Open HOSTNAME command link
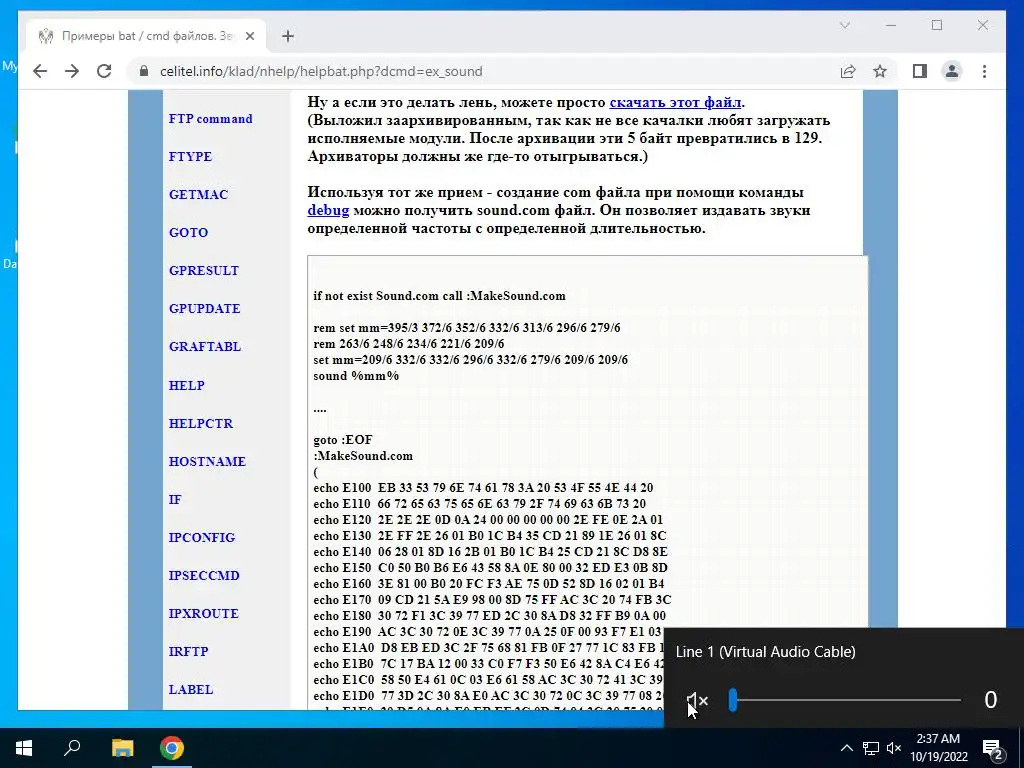The height and width of the screenshot is (768, 1024). pyautogui.click(x=207, y=461)
